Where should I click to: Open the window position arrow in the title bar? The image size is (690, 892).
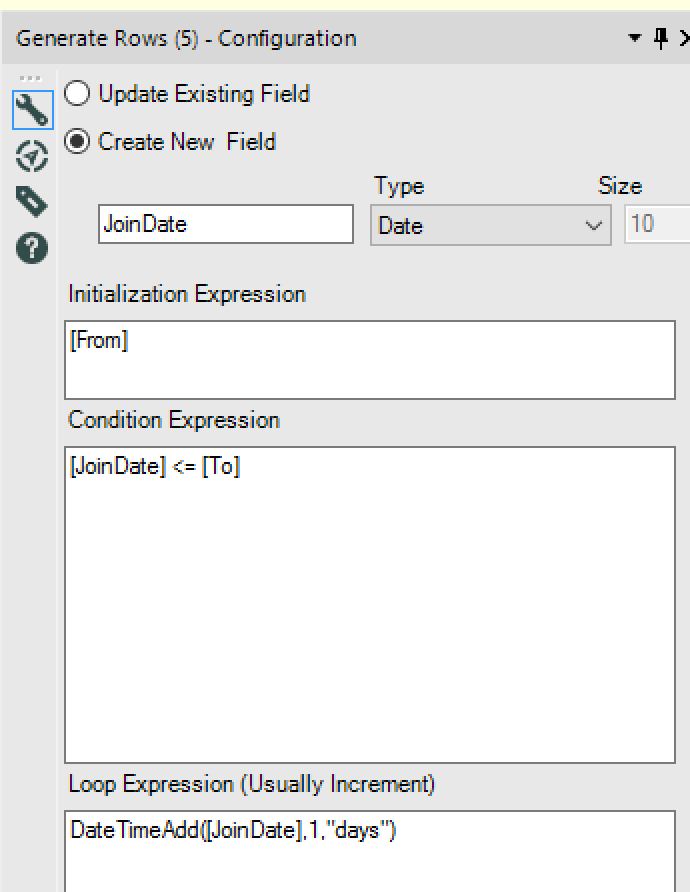point(634,38)
